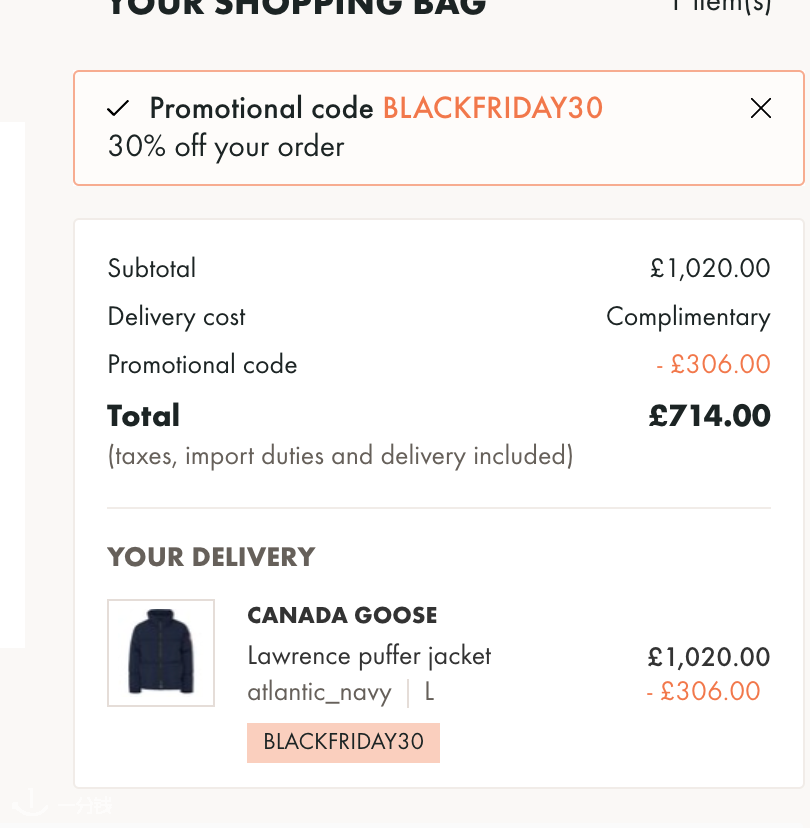Select the Subtotal amount £1,020.00 in summary
The image size is (810, 828).
pos(710,268)
